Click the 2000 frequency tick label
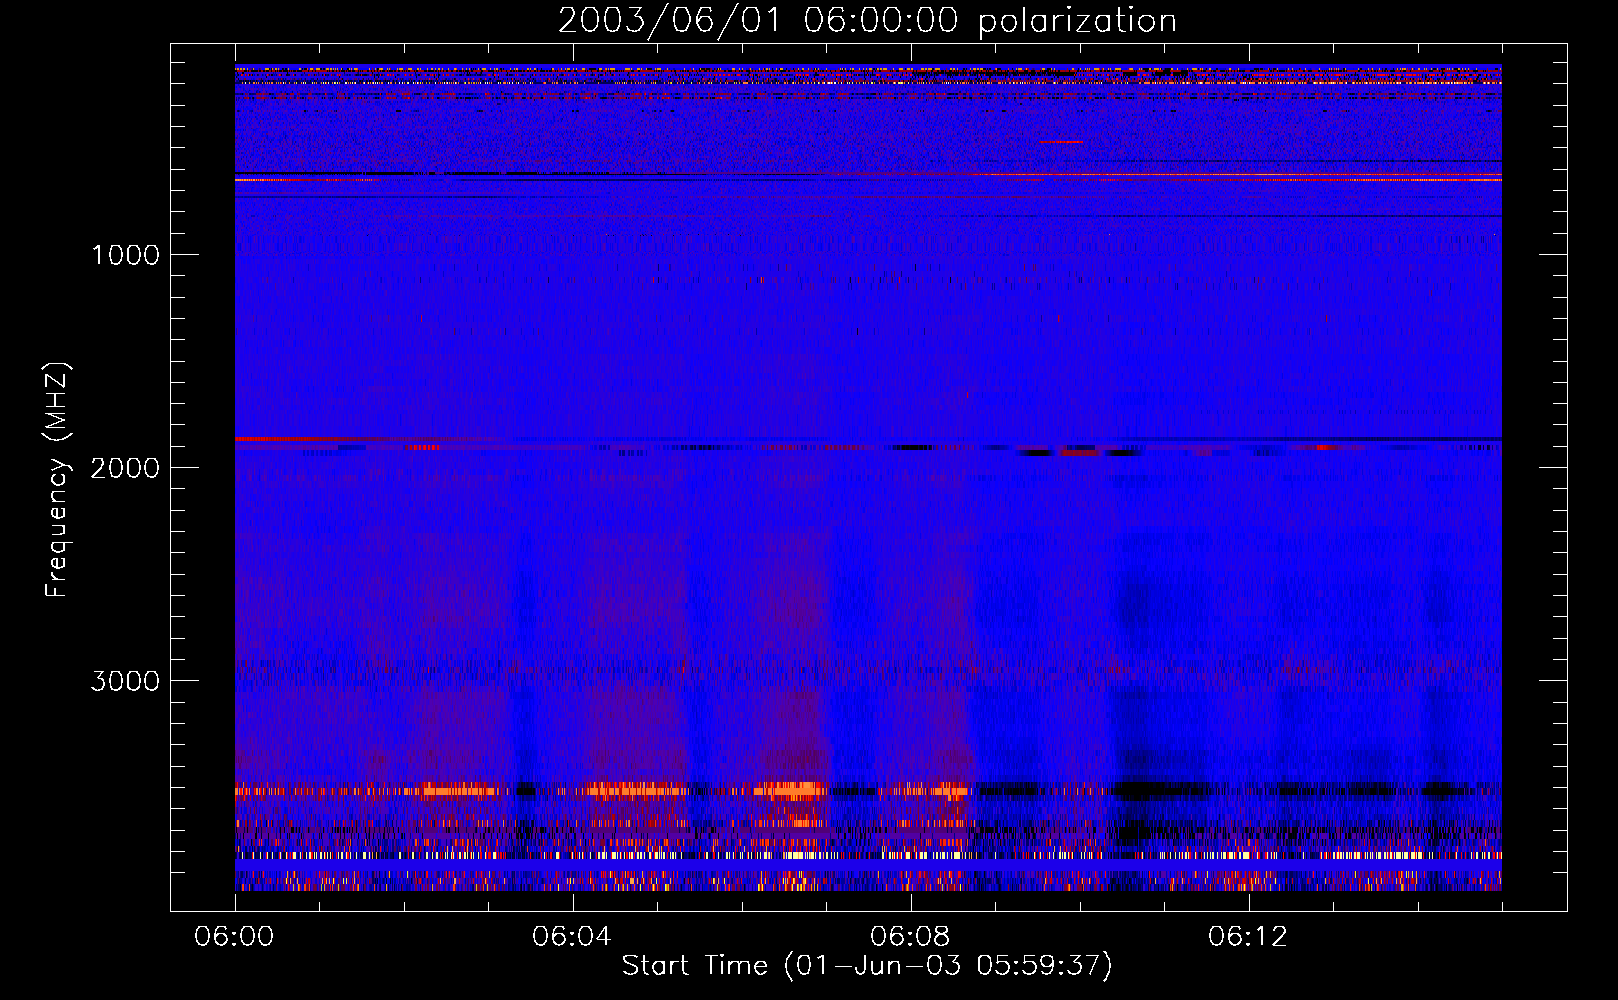The height and width of the screenshot is (1000, 1618). point(125,468)
